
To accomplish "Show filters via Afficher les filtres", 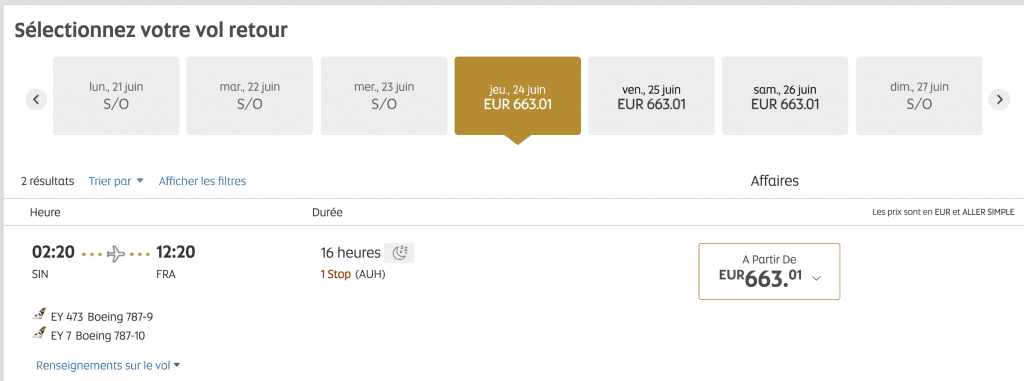I will pyautogui.click(x=202, y=181).
